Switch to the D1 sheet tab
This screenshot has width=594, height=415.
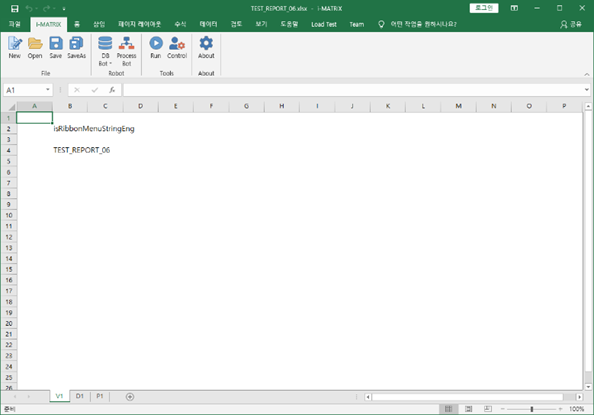click(x=80, y=396)
